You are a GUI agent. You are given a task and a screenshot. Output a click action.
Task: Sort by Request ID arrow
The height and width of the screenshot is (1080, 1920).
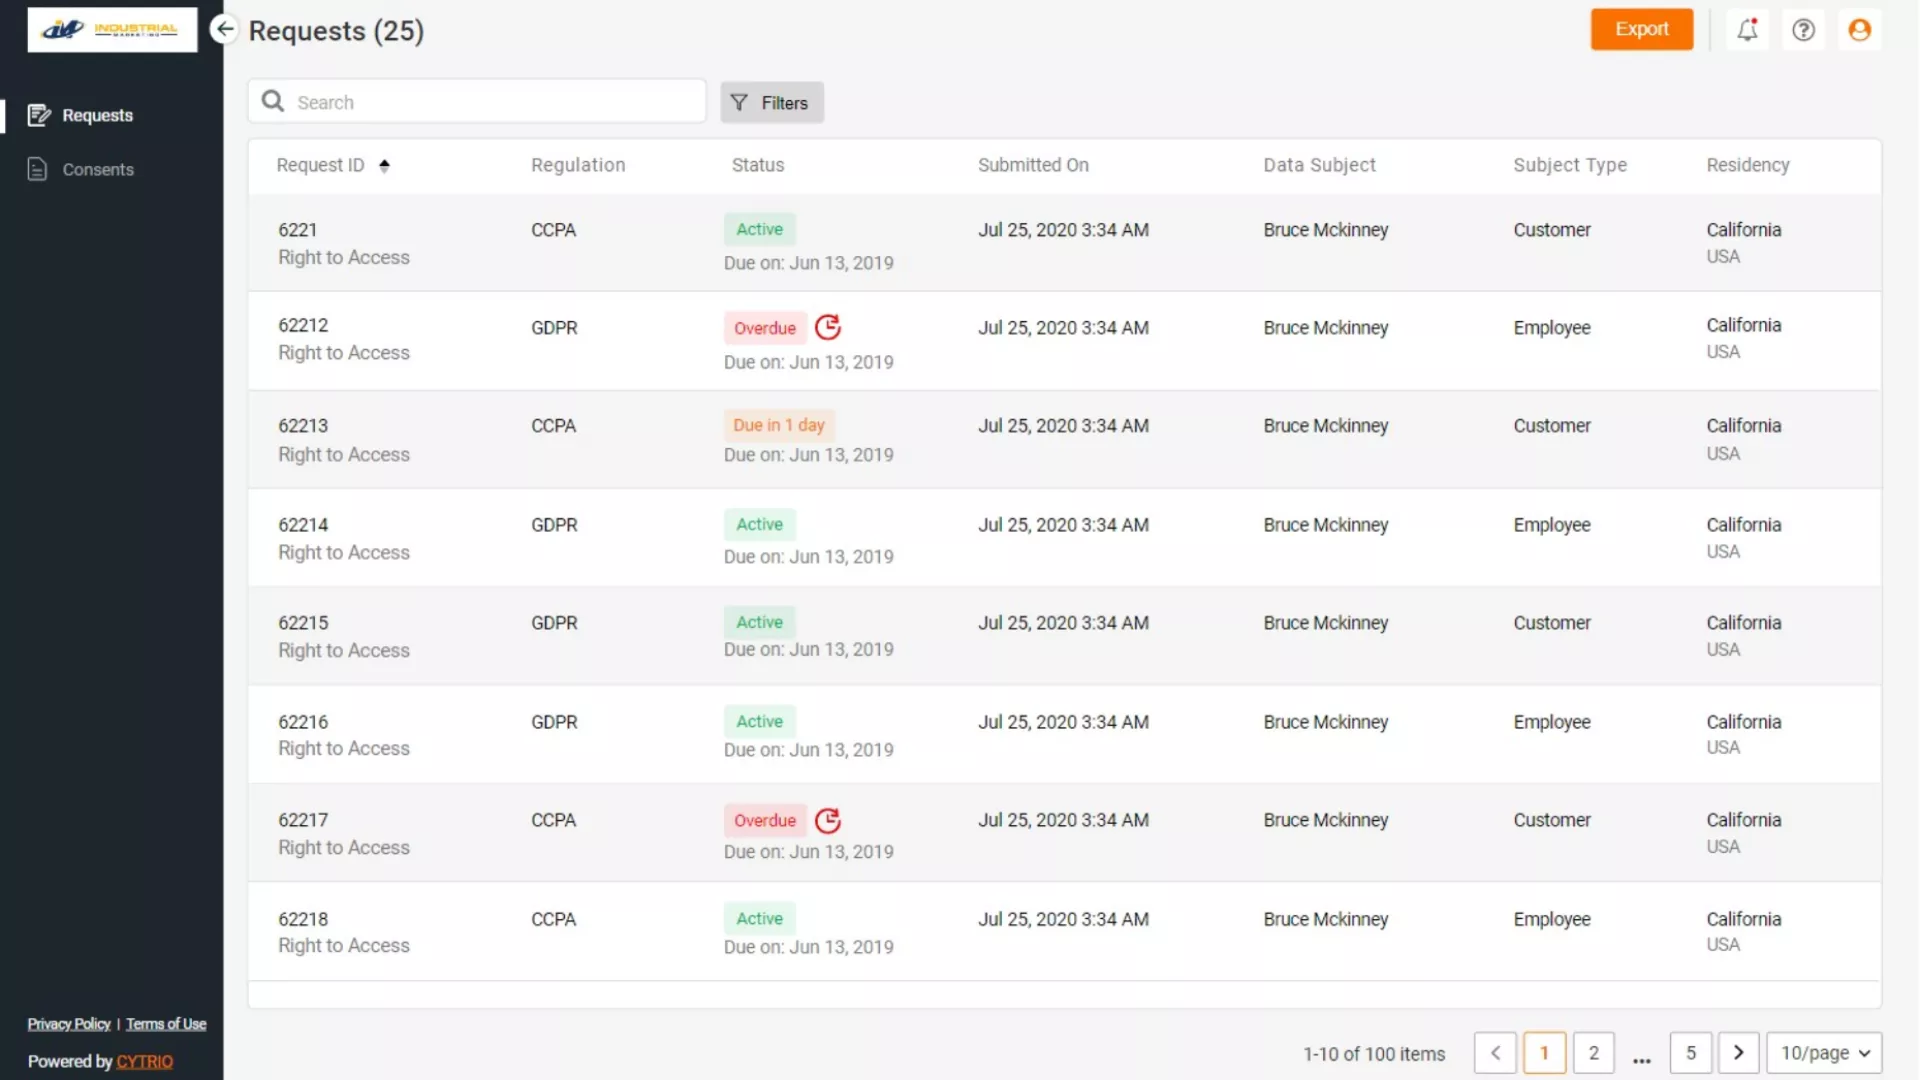click(384, 165)
